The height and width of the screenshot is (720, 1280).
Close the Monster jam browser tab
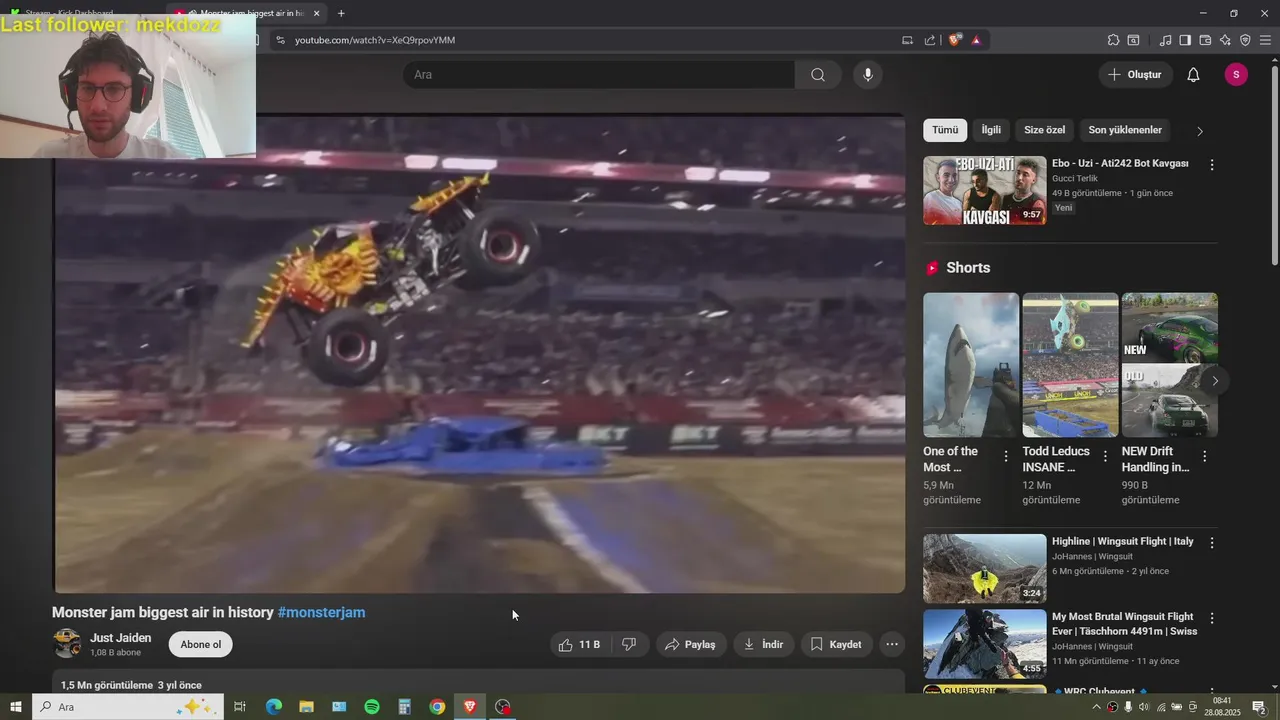click(x=317, y=13)
